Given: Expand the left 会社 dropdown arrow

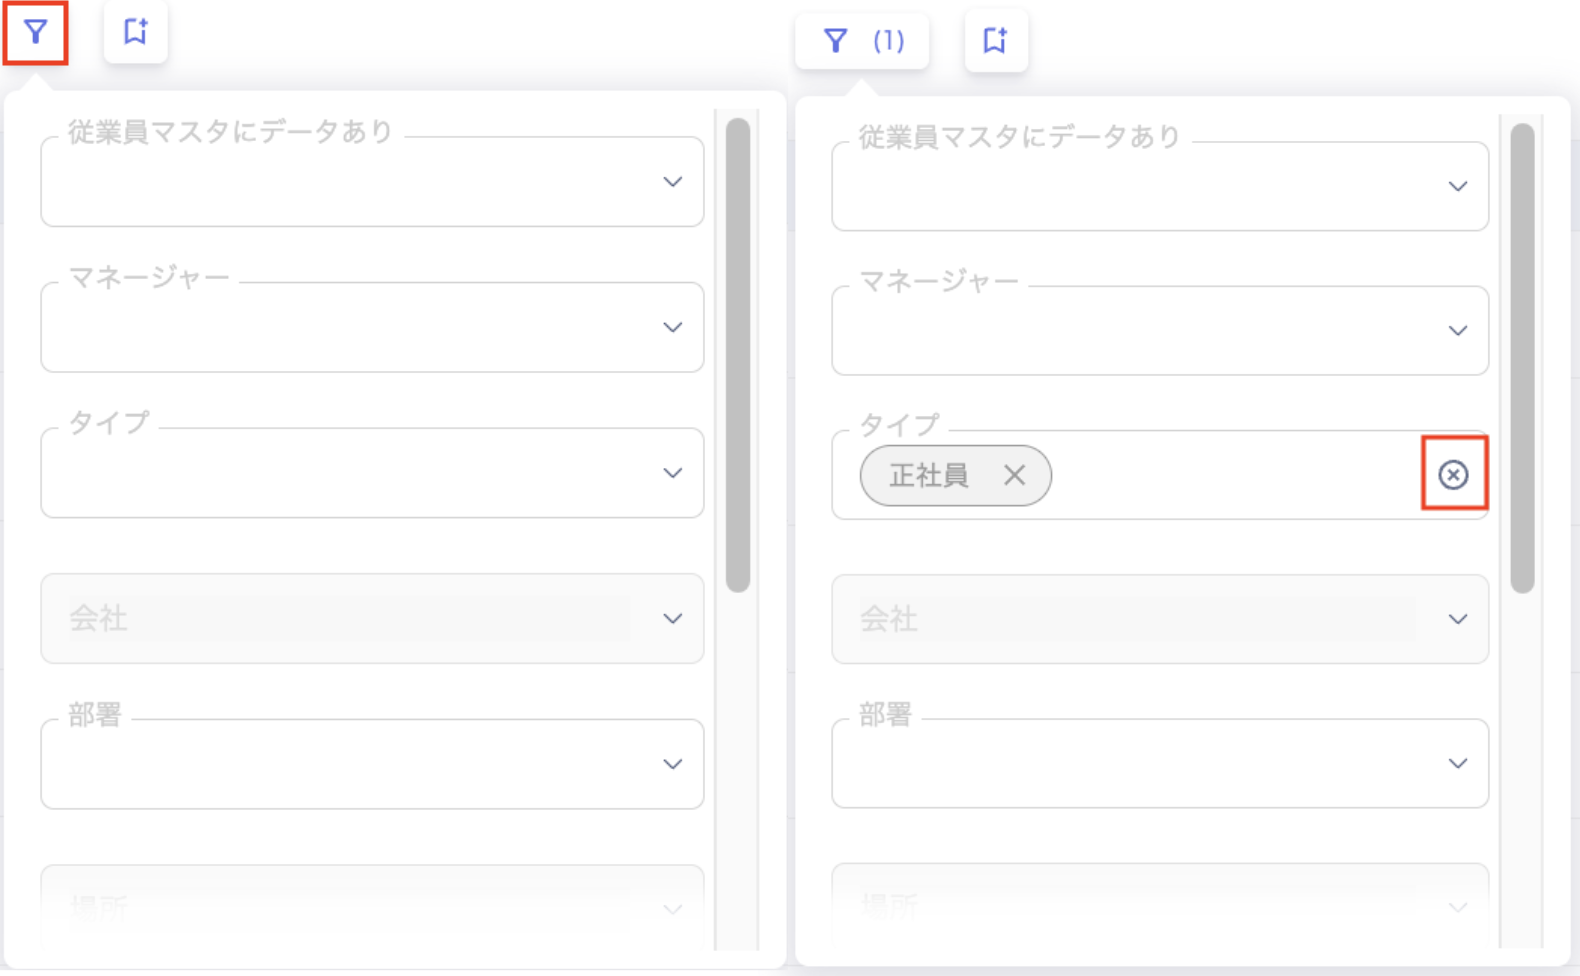Looking at the screenshot, I should (672, 619).
